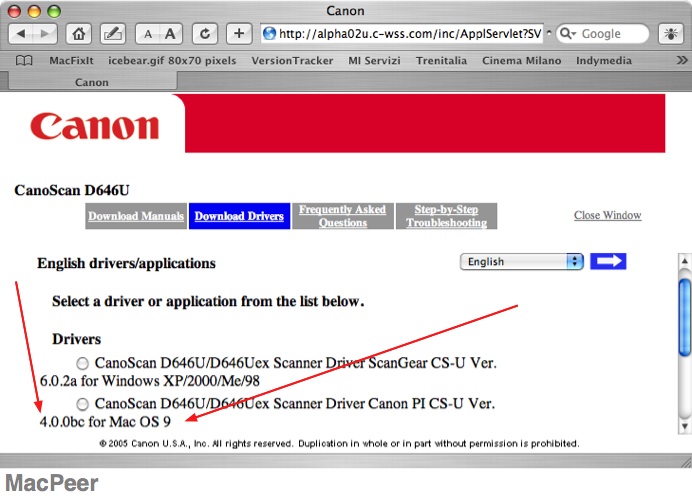The width and height of the screenshot is (692, 496).
Task: Click the blue arrow go button
Action: pyautogui.click(x=608, y=261)
